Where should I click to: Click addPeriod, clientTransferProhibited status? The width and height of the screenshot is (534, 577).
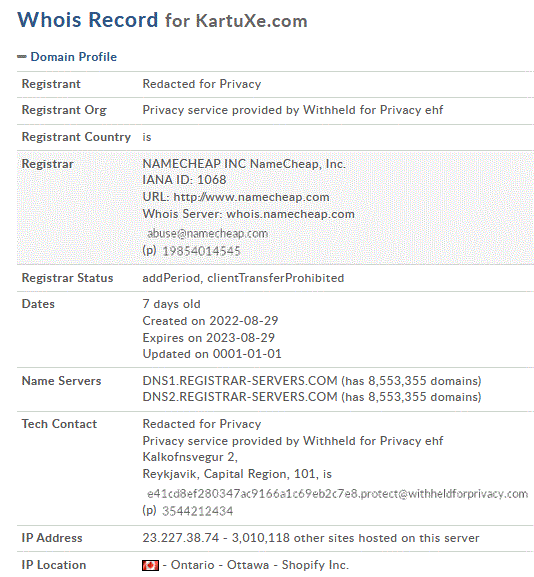[243, 278]
